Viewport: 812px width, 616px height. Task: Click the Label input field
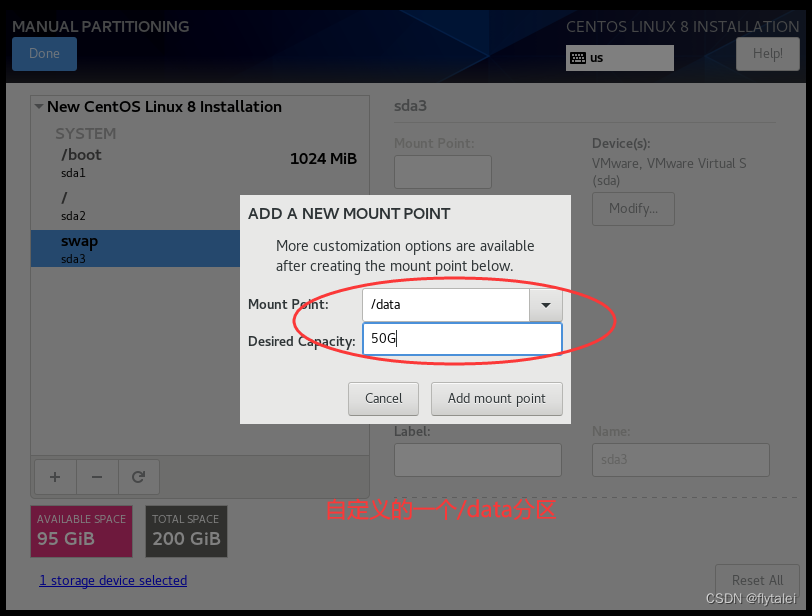[477, 460]
